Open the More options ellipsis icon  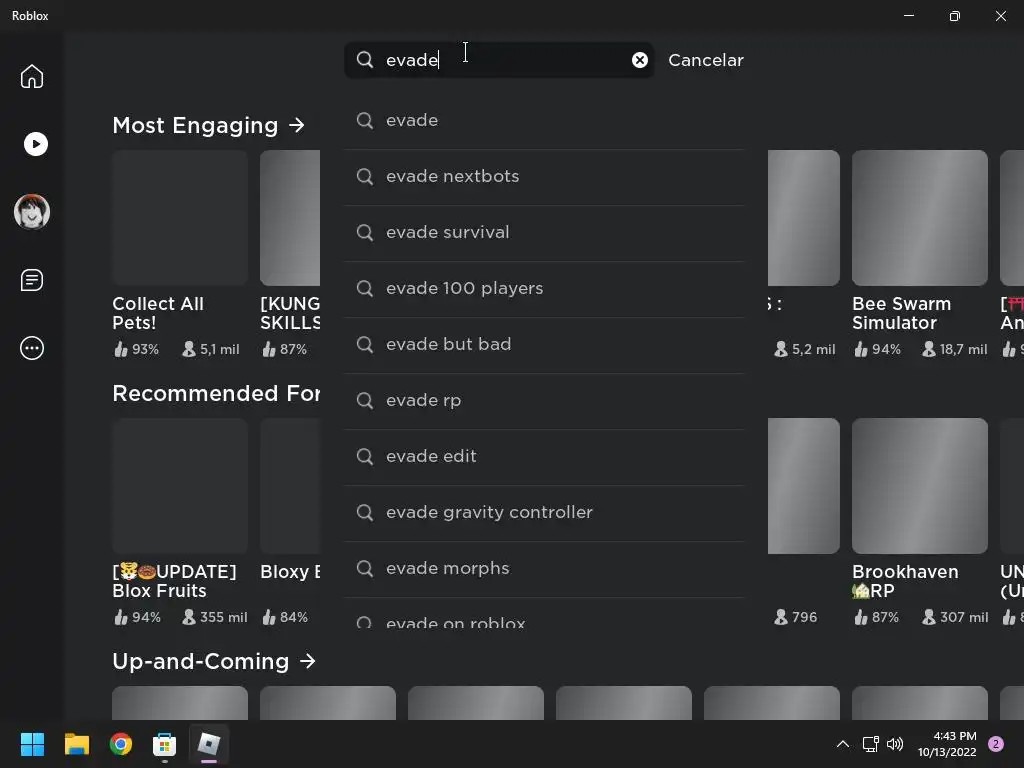(x=31, y=348)
